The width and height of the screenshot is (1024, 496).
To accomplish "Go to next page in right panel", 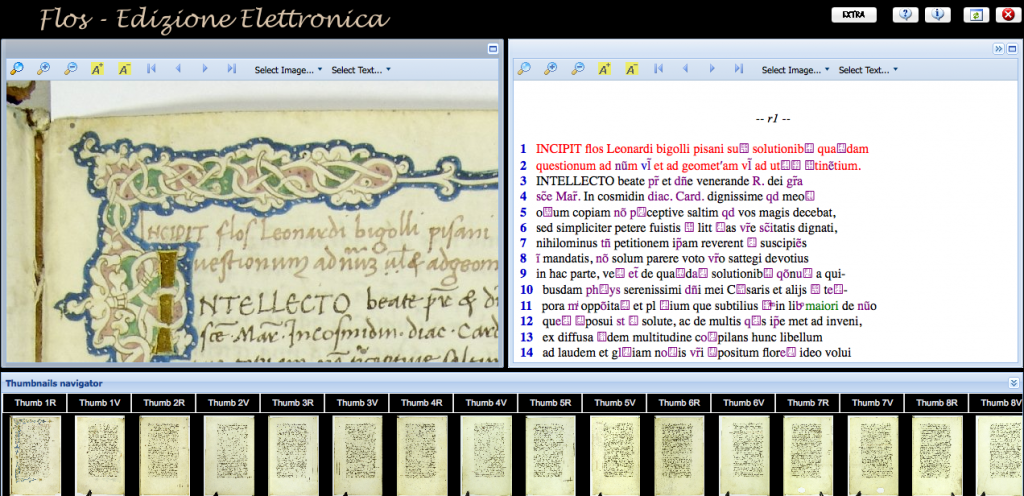I will point(712,69).
